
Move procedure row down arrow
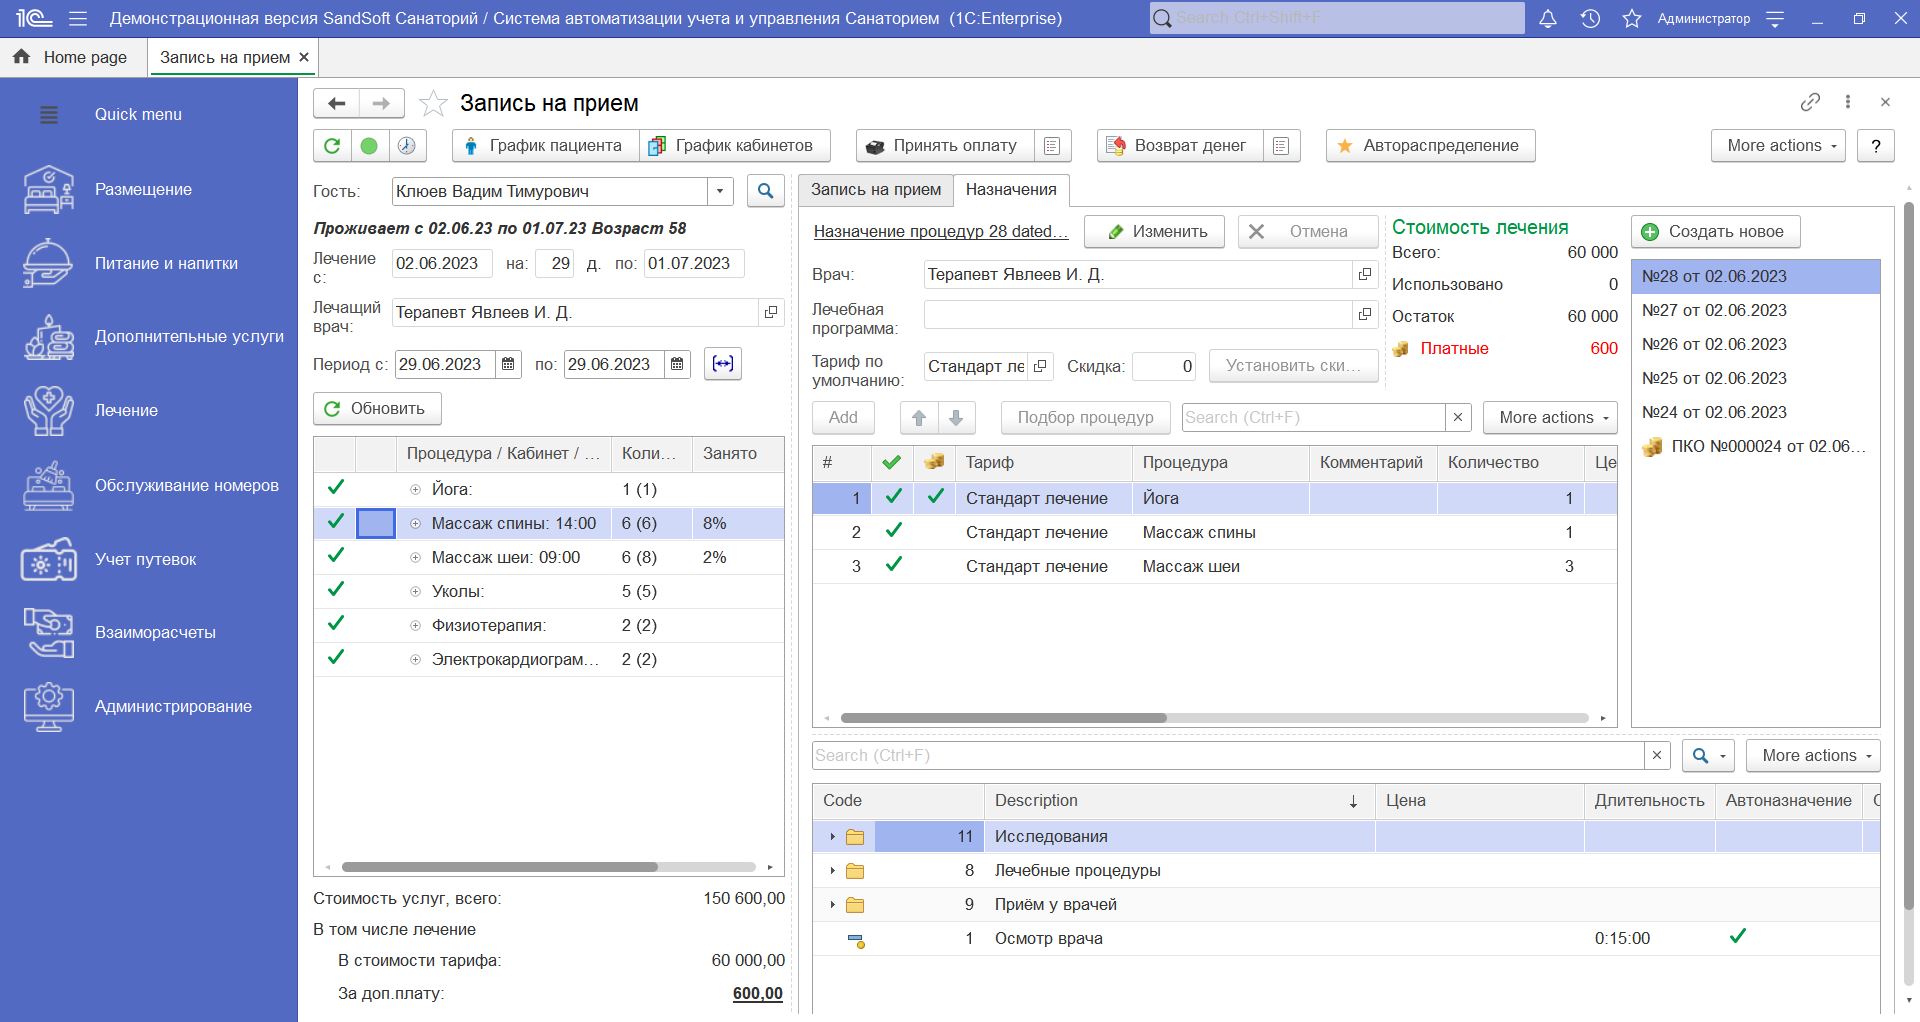tap(956, 418)
